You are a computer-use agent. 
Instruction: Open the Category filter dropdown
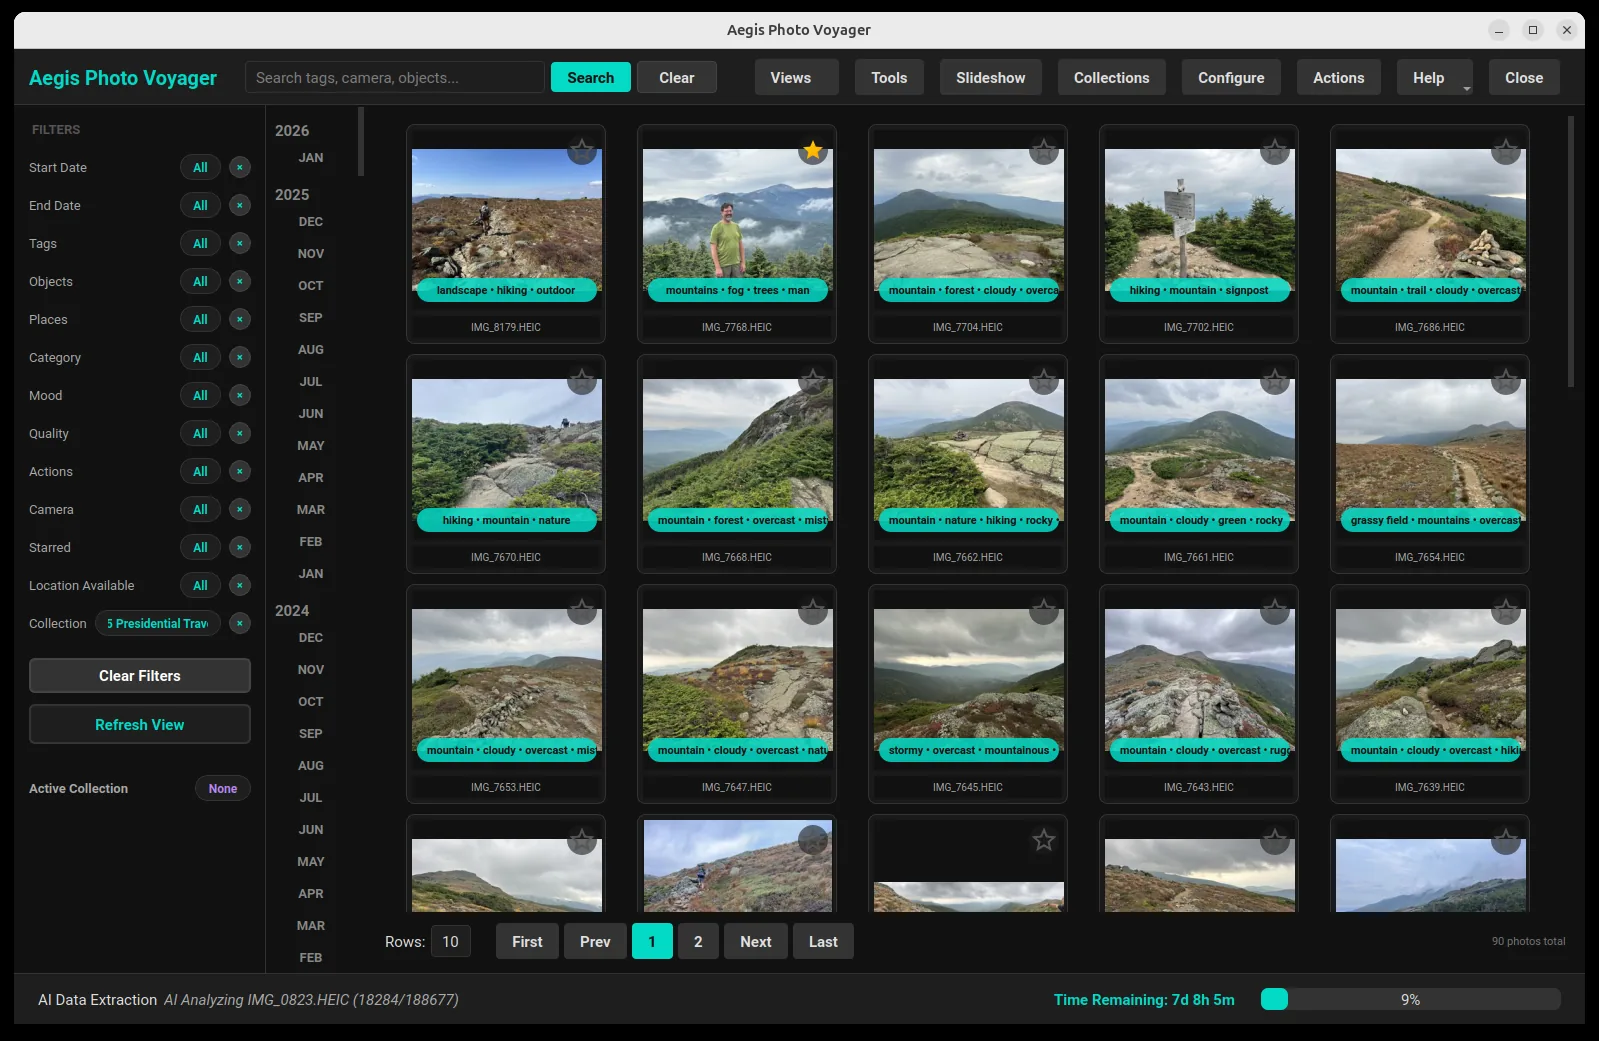[x=200, y=357]
